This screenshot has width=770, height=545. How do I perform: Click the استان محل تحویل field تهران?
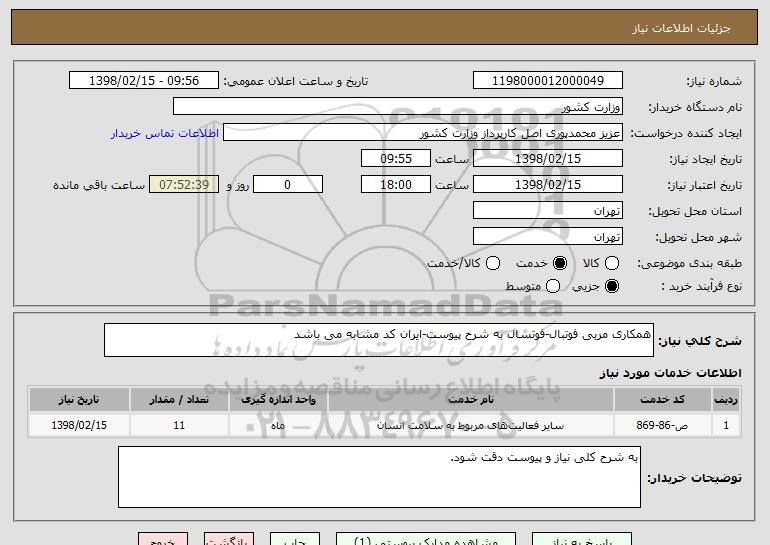point(548,211)
